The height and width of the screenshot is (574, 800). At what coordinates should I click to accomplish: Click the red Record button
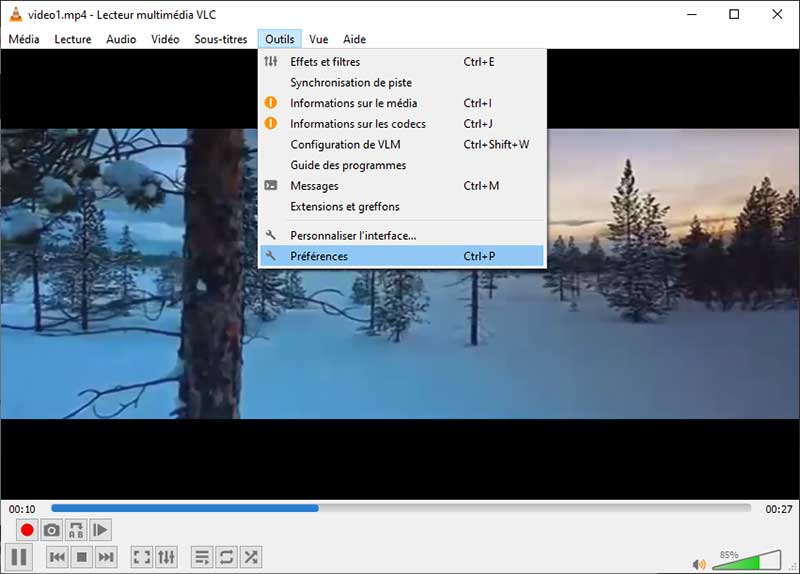pos(27,530)
